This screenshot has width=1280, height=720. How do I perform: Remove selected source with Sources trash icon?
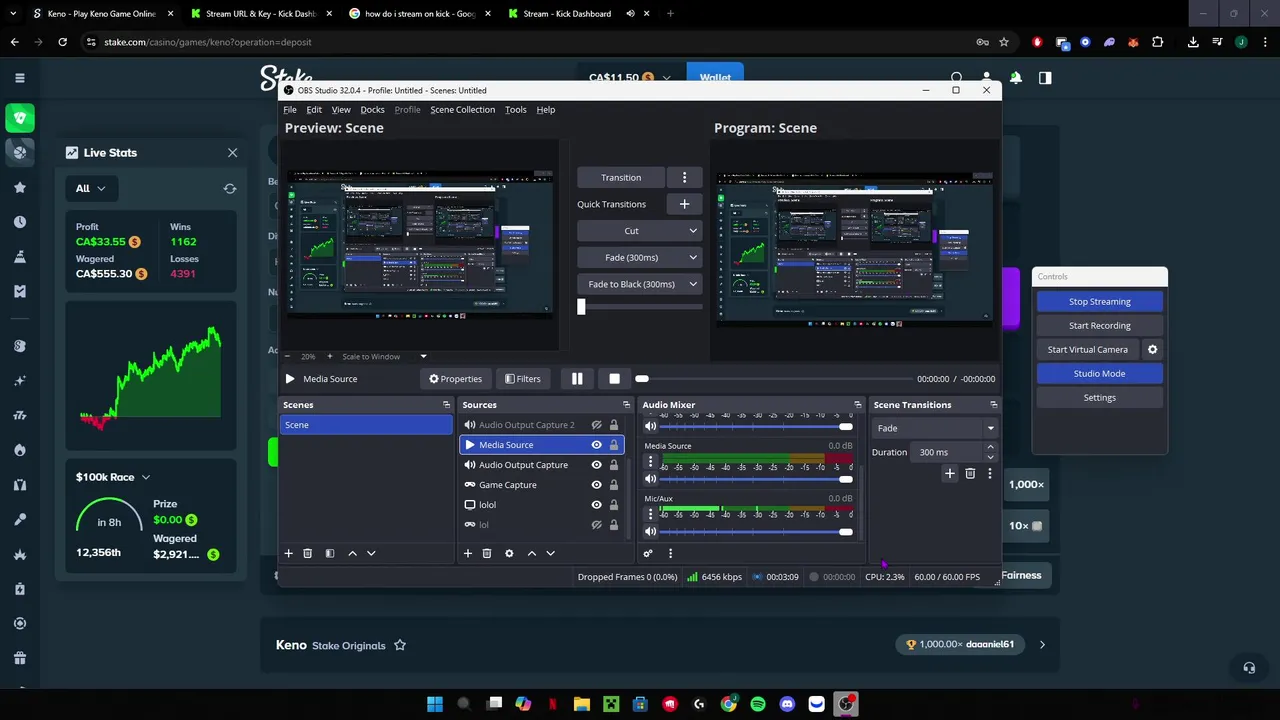(x=487, y=553)
